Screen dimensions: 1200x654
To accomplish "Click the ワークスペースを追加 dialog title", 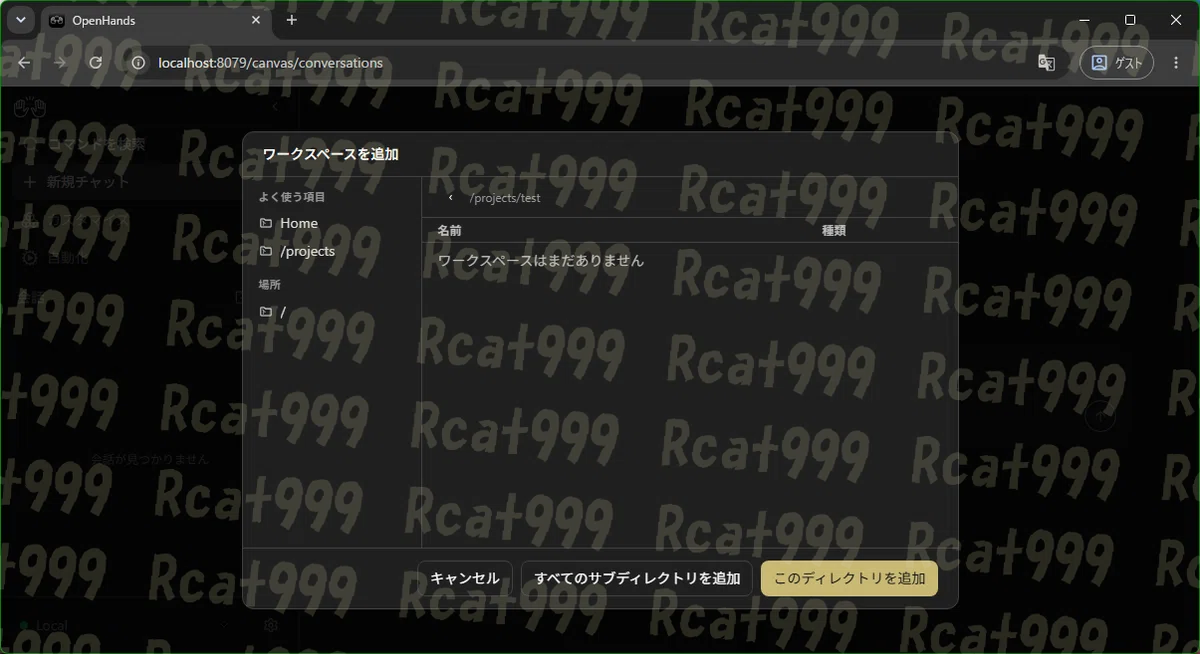I will [331, 154].
